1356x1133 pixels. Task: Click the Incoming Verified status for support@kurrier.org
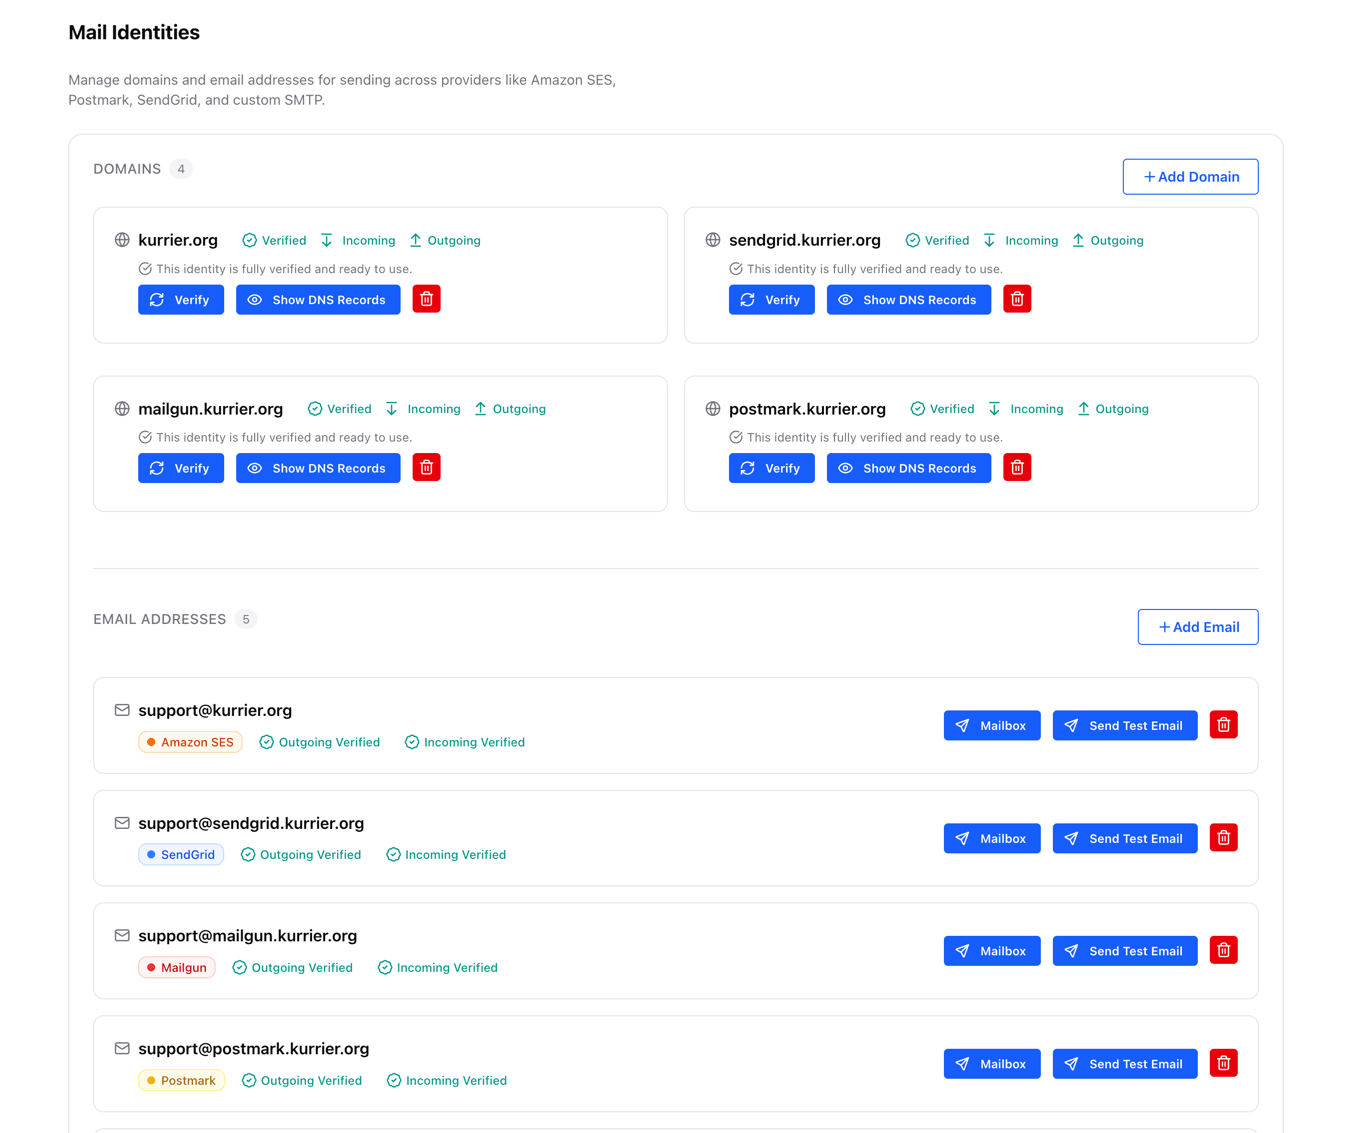tap(464, 742)
